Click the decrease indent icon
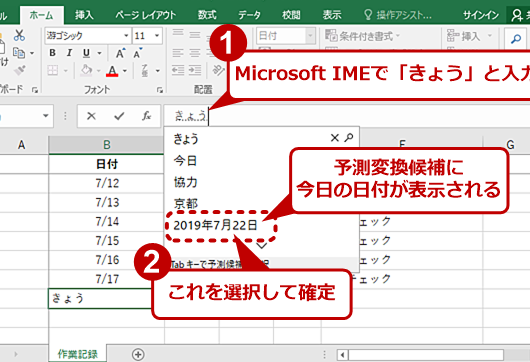530x362 pixels. [x=178, y=70]
